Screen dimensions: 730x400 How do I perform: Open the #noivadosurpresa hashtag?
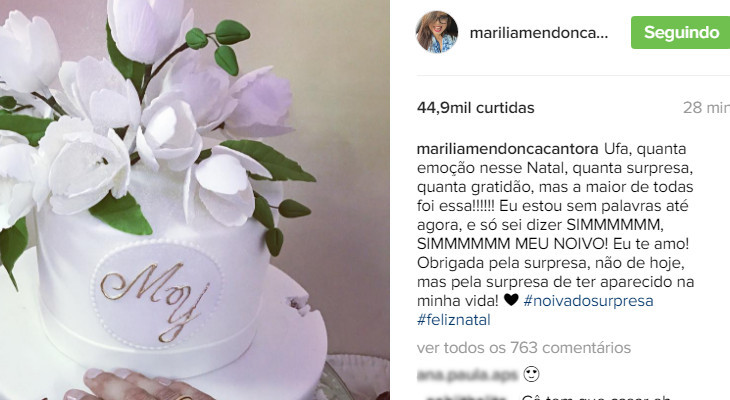[588, 301]
